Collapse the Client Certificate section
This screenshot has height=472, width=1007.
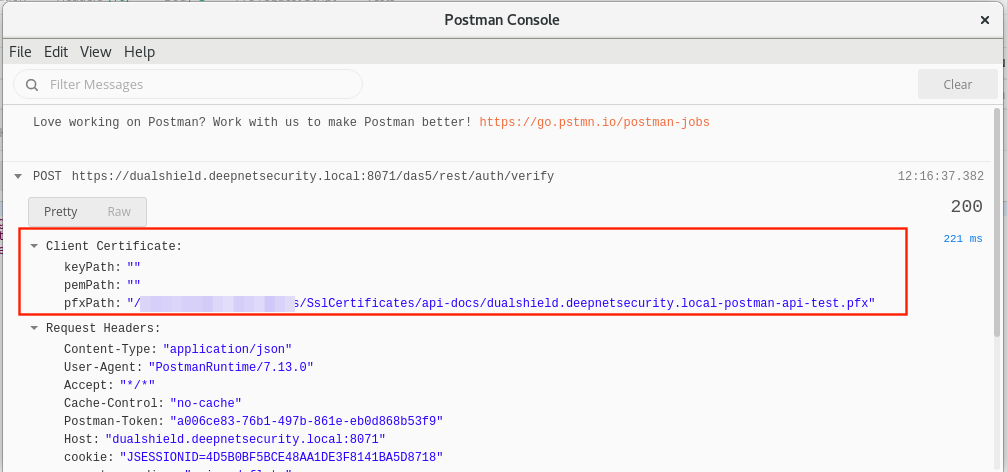(x=34, y=246)
